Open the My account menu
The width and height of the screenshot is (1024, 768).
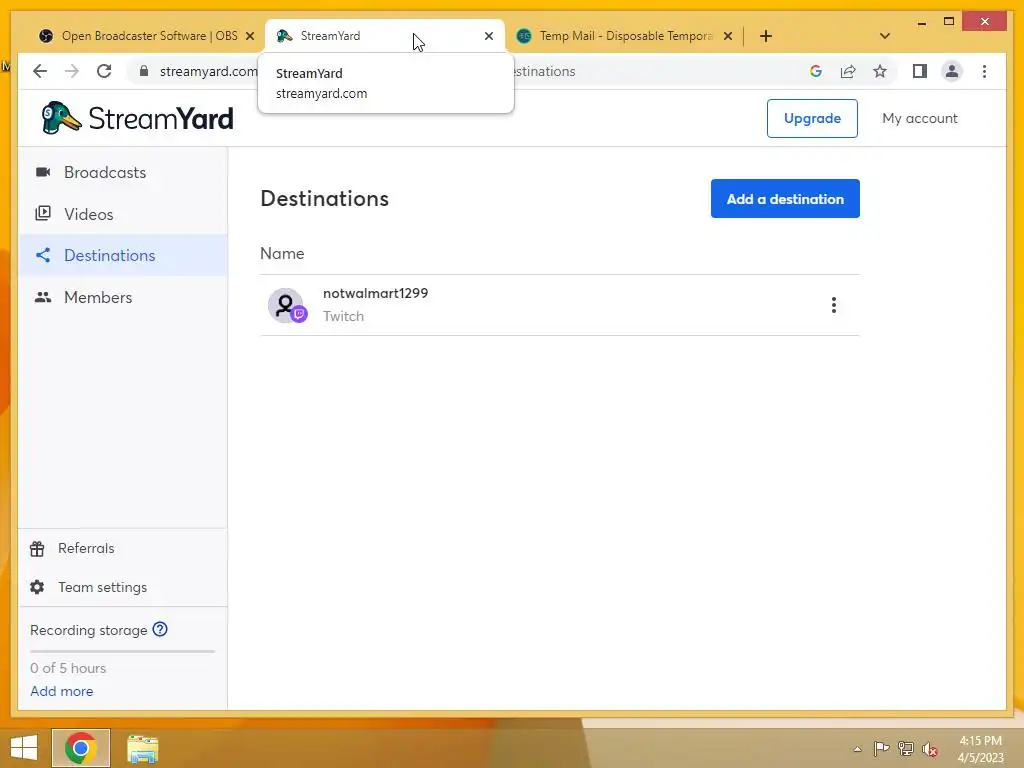(x=920, y=118)
